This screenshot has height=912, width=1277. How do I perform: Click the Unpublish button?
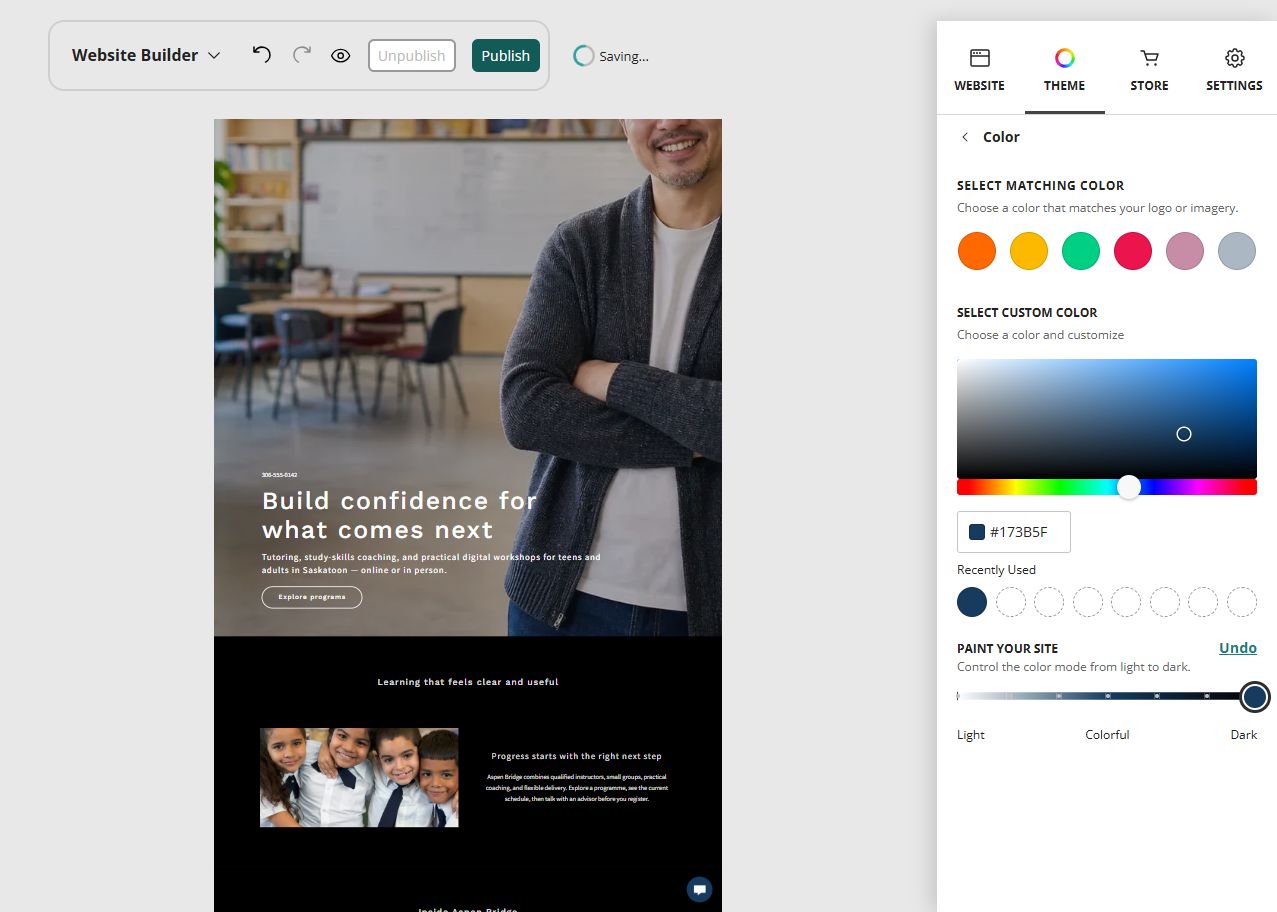(x=412, y=56)
